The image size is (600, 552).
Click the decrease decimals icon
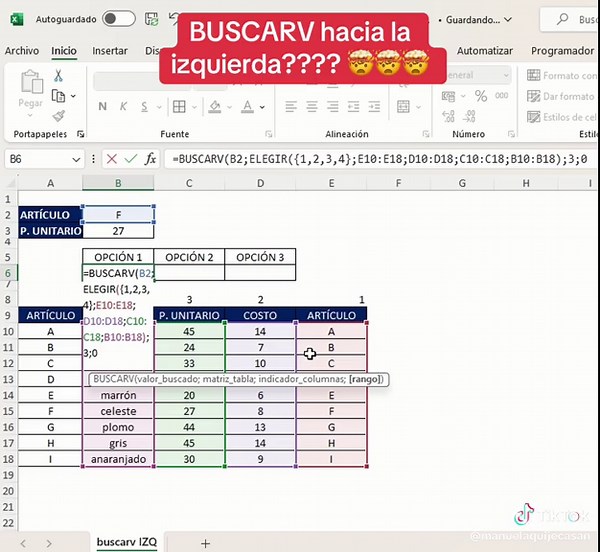[x=470, y=116]
